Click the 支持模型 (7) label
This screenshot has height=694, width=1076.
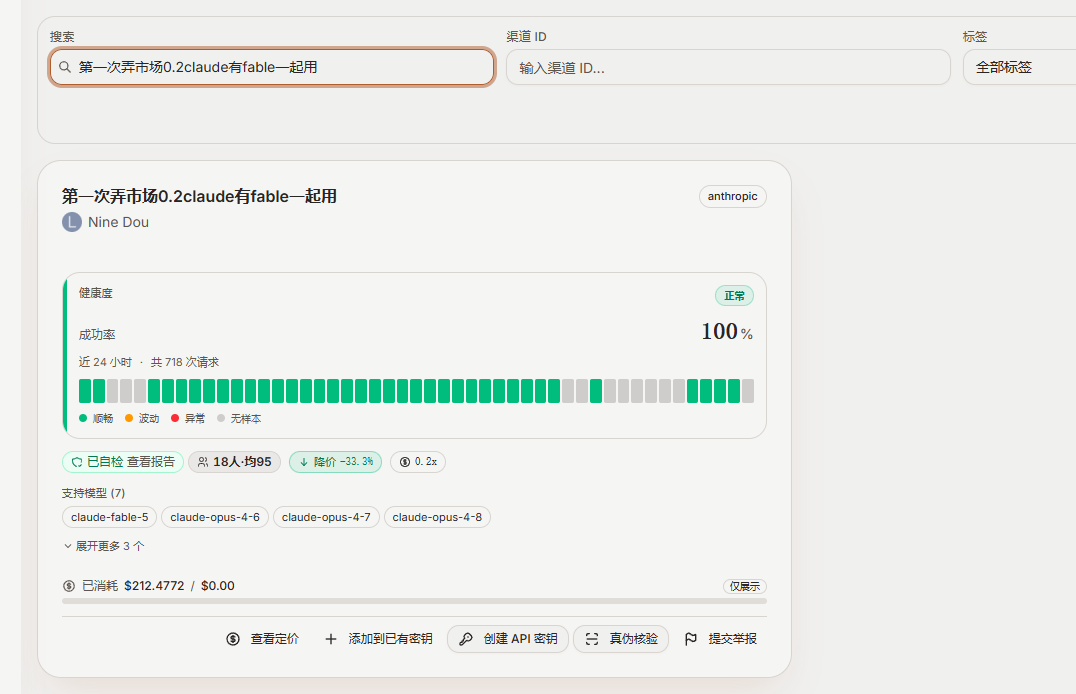93,493
